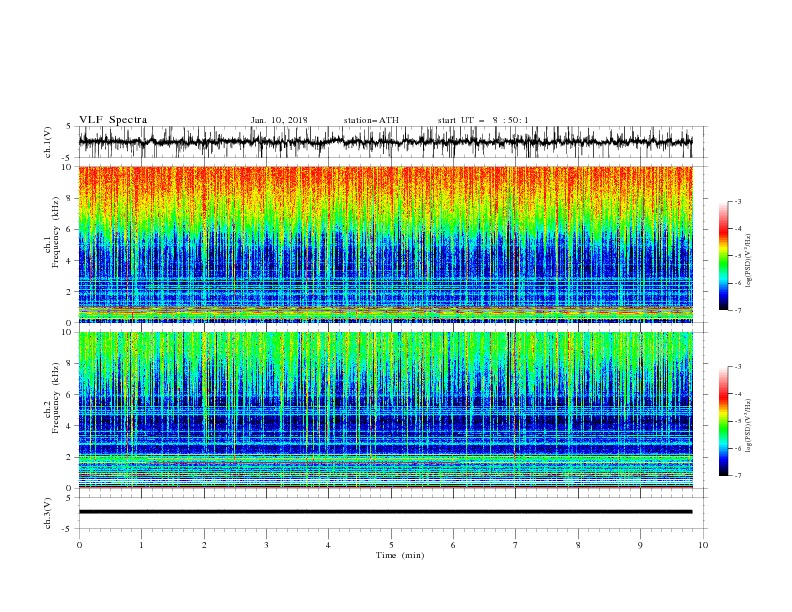Click the ch.1 colorbar 'log(PSD)(V²/Hz)' label

749,261
